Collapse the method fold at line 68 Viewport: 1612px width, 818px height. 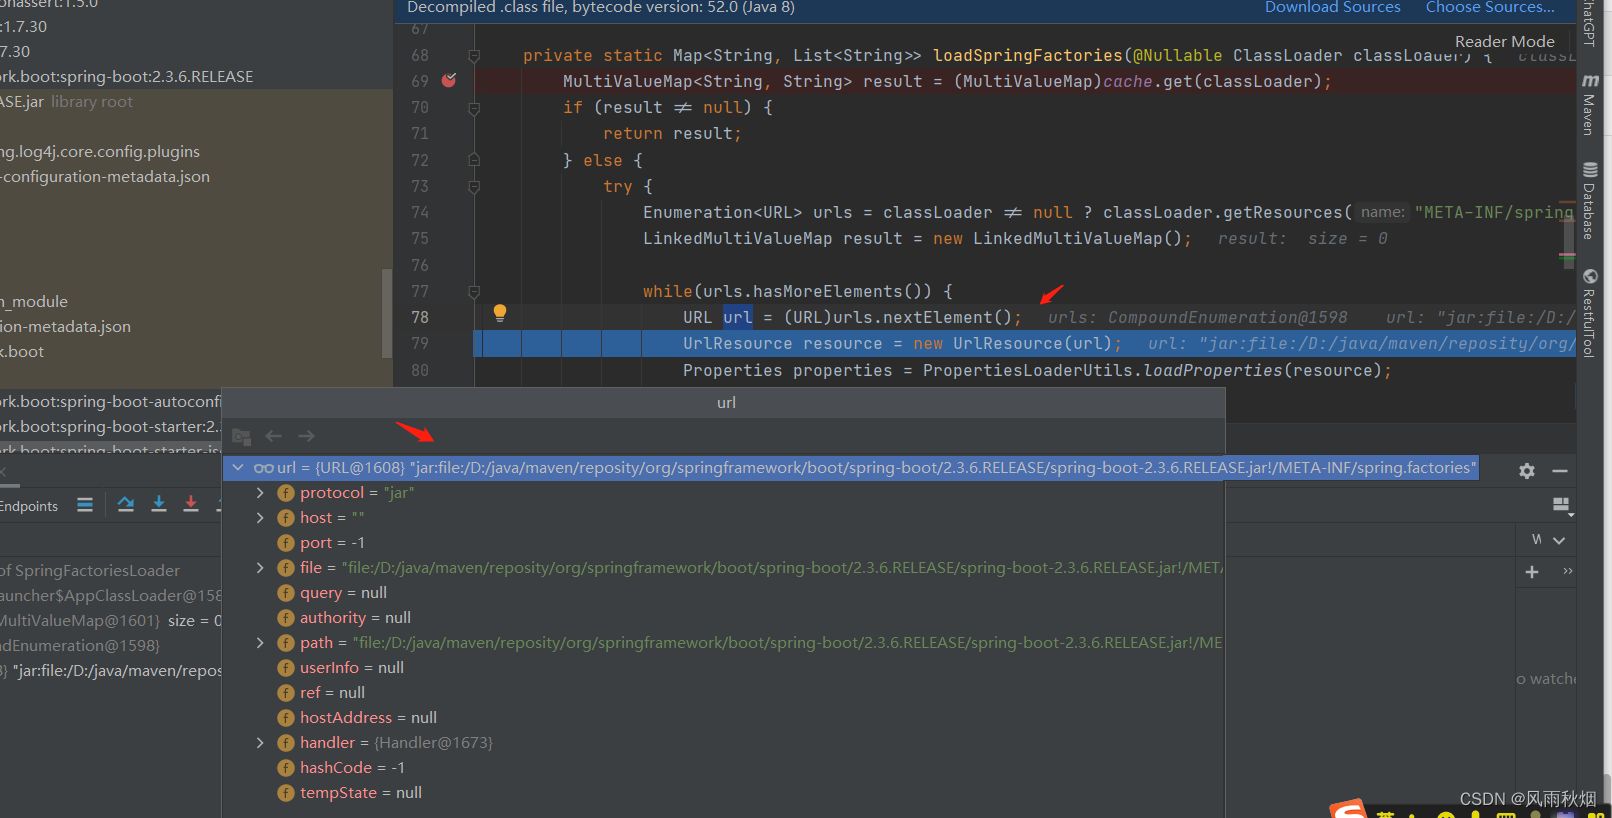474,55
